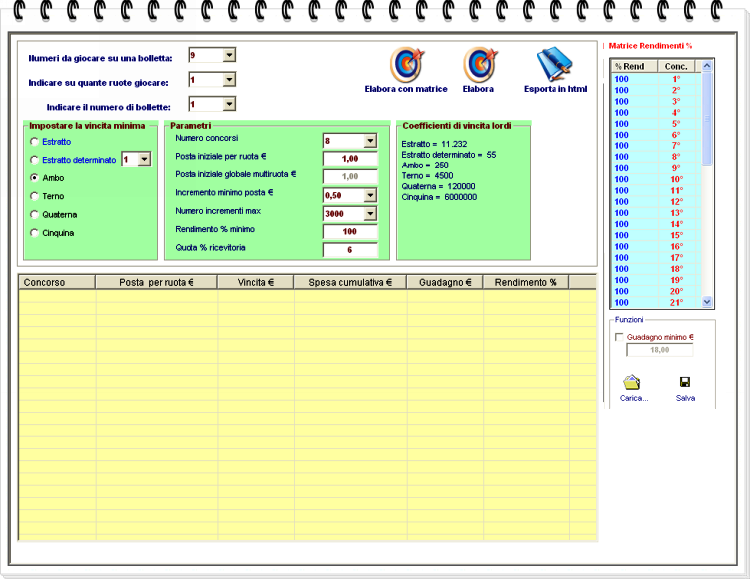Click the % Rend cell for 5° concorso
The width and height of the screenshot is (750, 579).
[x=635, y=124]
